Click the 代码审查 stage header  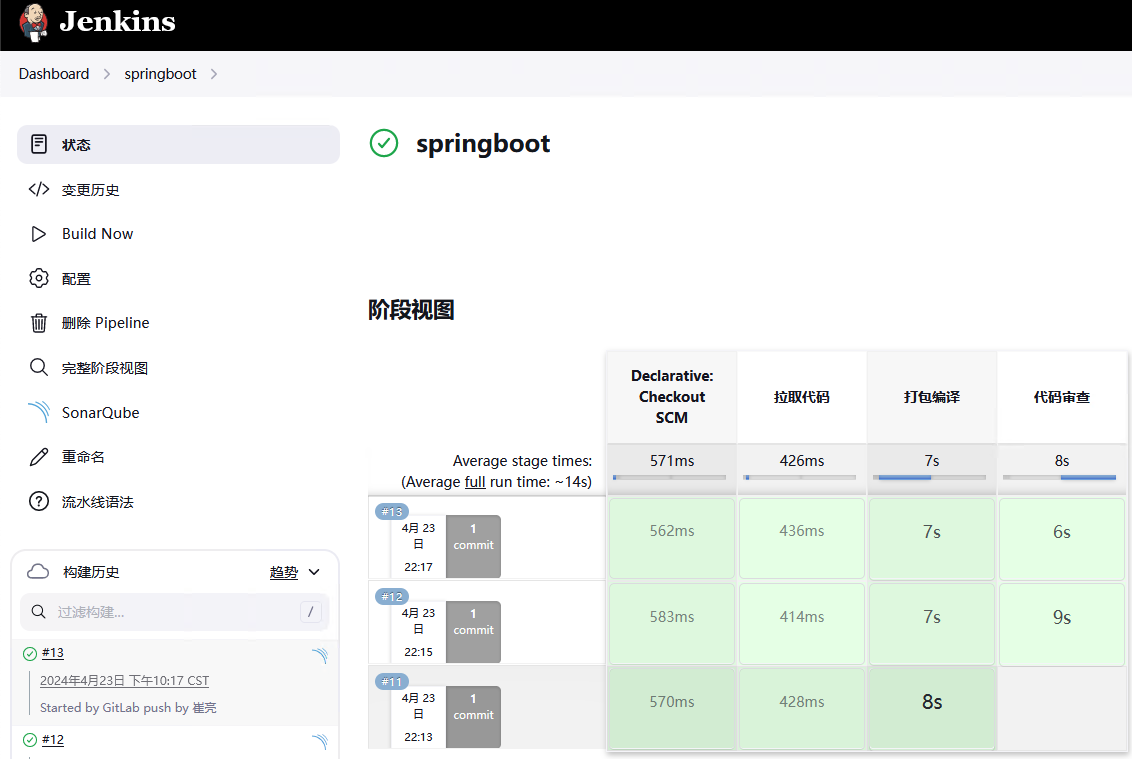pyautogui.click(x=1062, y=397)
